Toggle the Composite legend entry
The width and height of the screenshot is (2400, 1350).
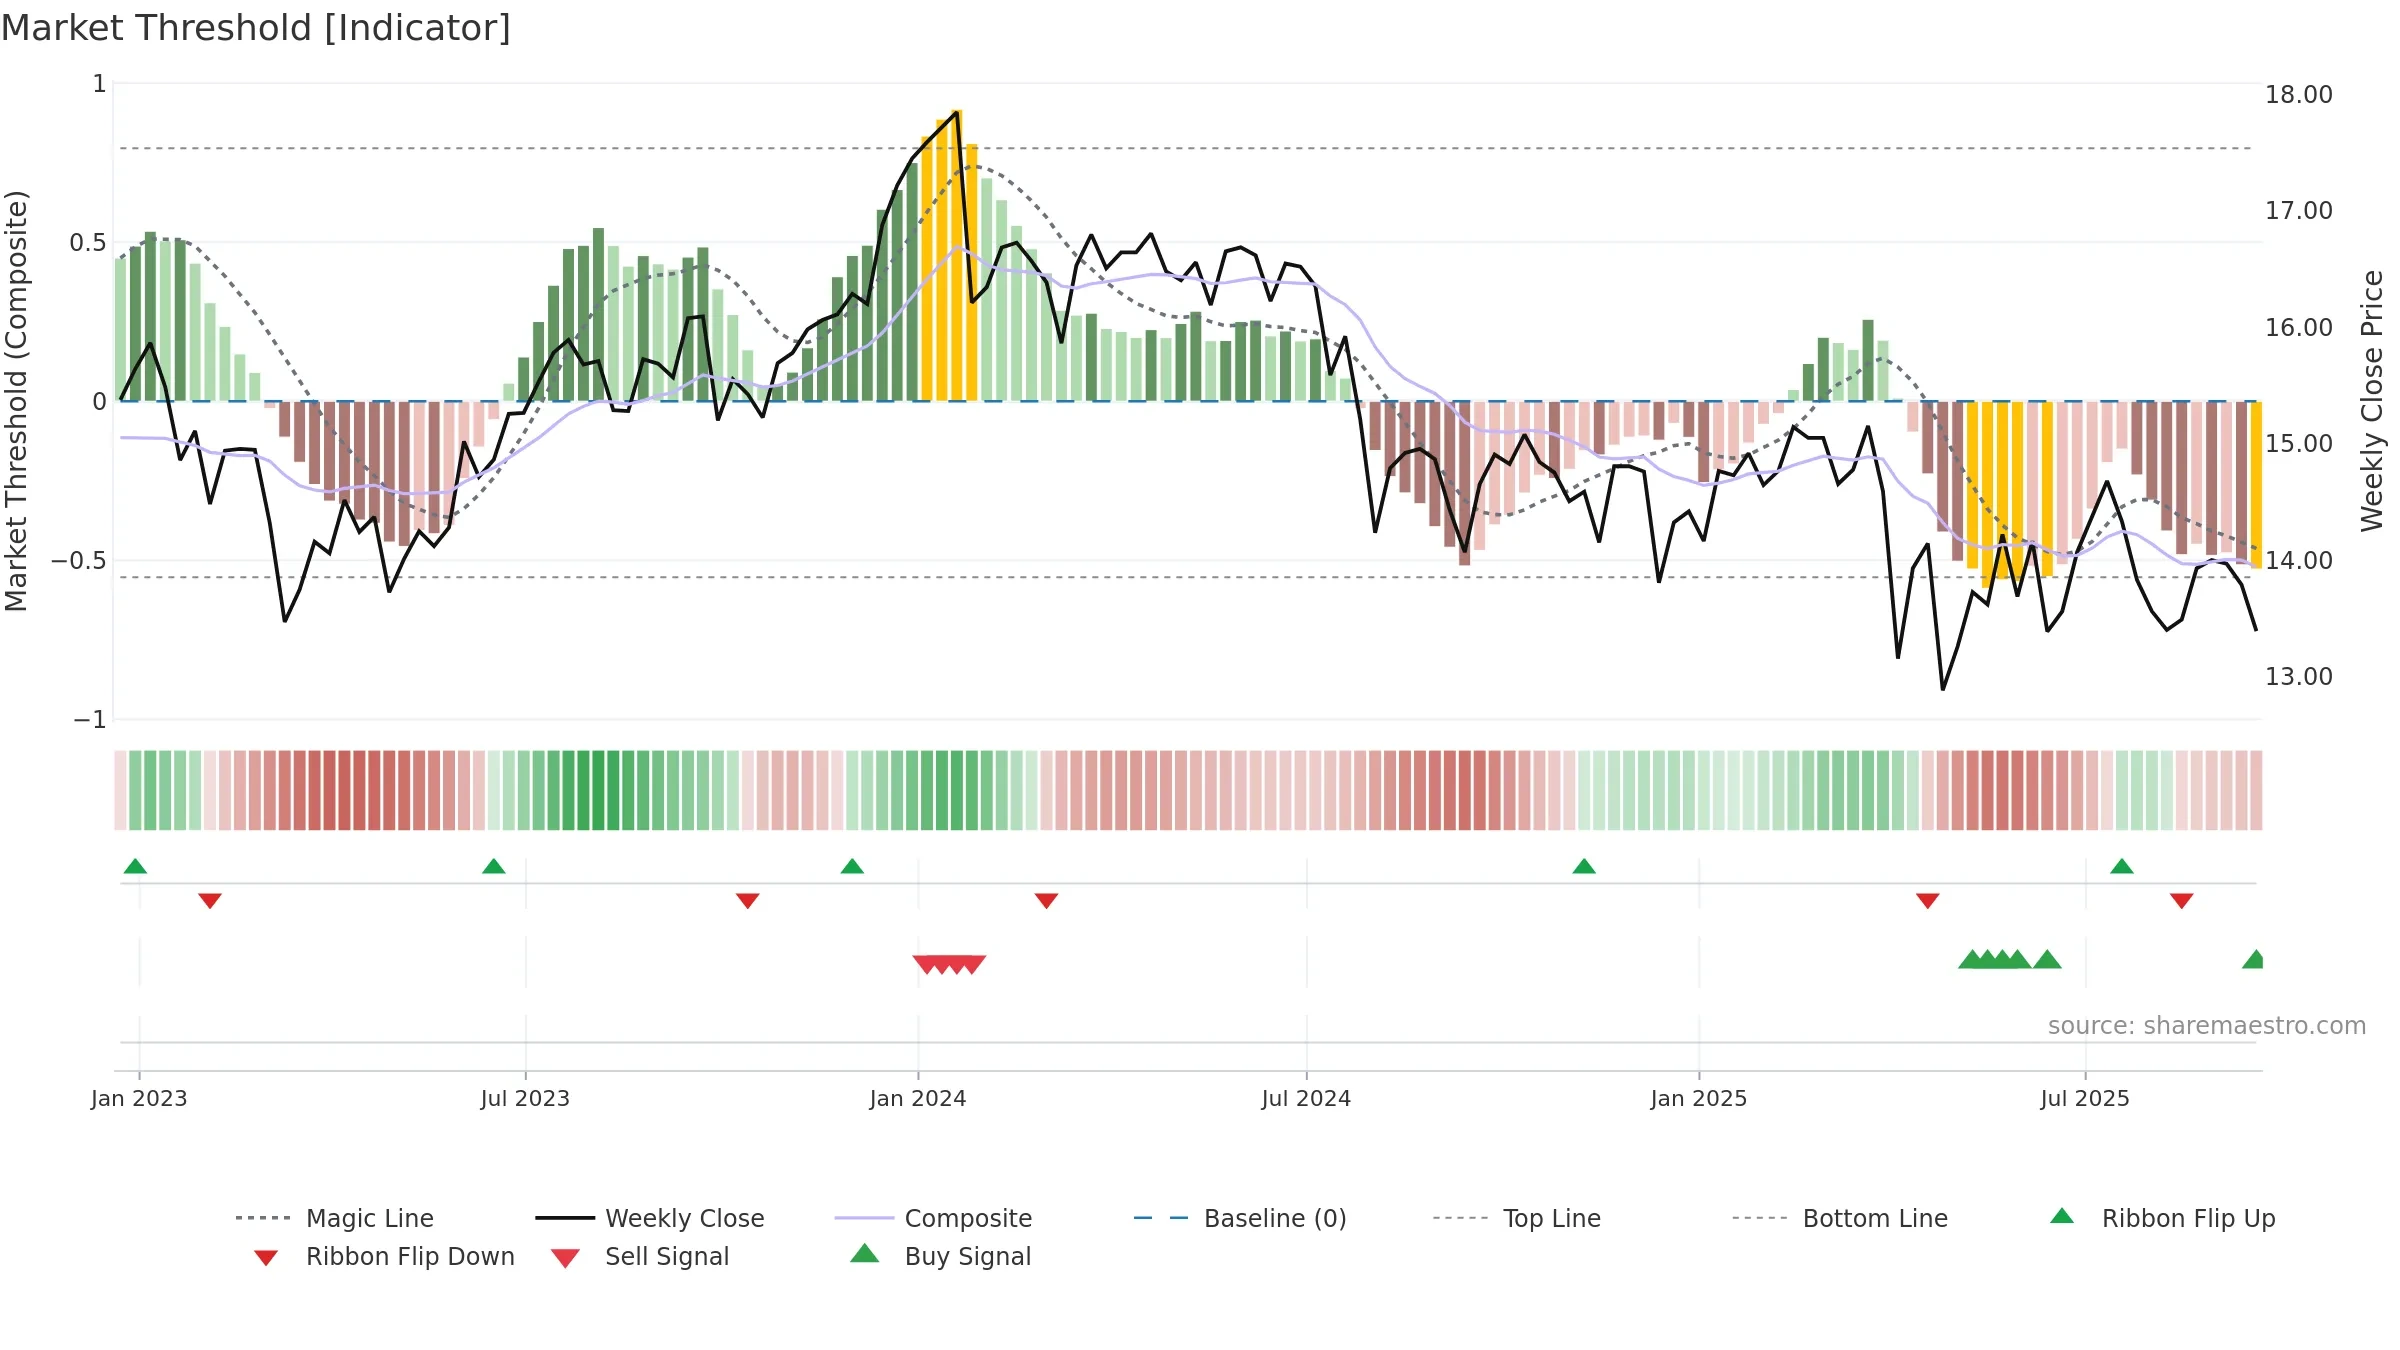[x=933, y=1218]
